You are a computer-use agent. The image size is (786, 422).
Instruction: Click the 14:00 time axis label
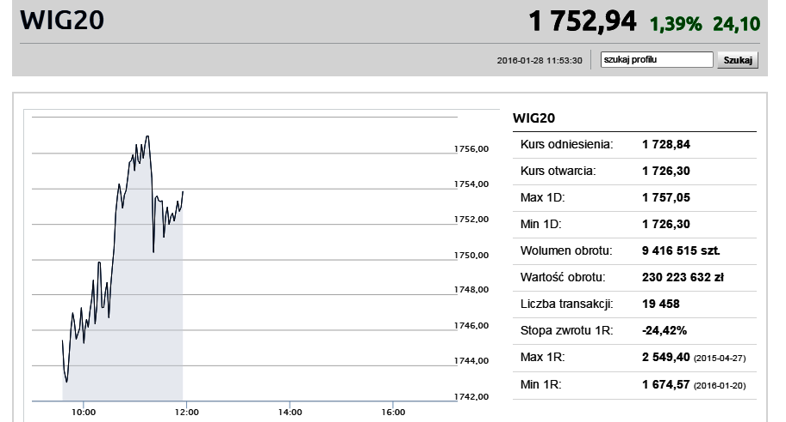(289, 411)
